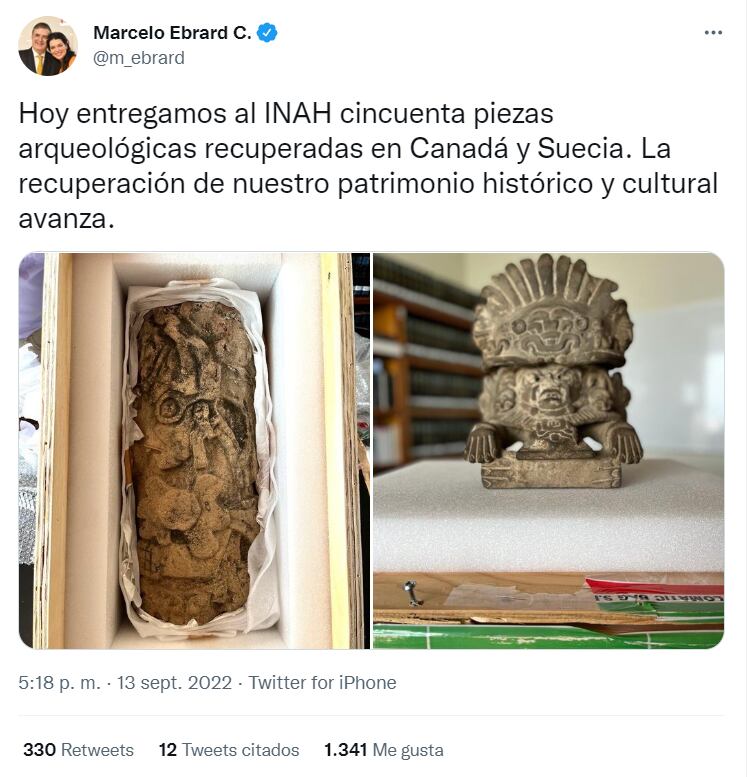Open the three-dot more options menu

tap(713, 33)
